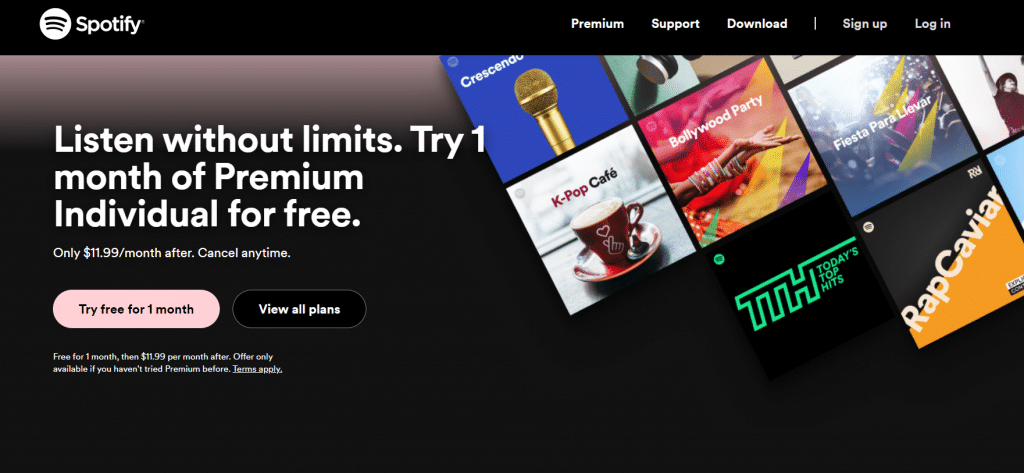Click the Log in link
This screenshot has height=473, width=1024.
click(933, 24)
